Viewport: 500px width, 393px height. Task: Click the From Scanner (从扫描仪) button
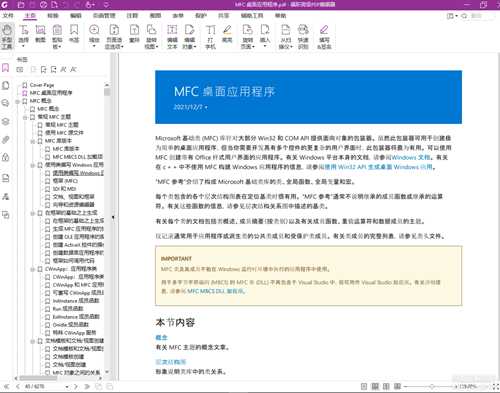tap(286, 36)
